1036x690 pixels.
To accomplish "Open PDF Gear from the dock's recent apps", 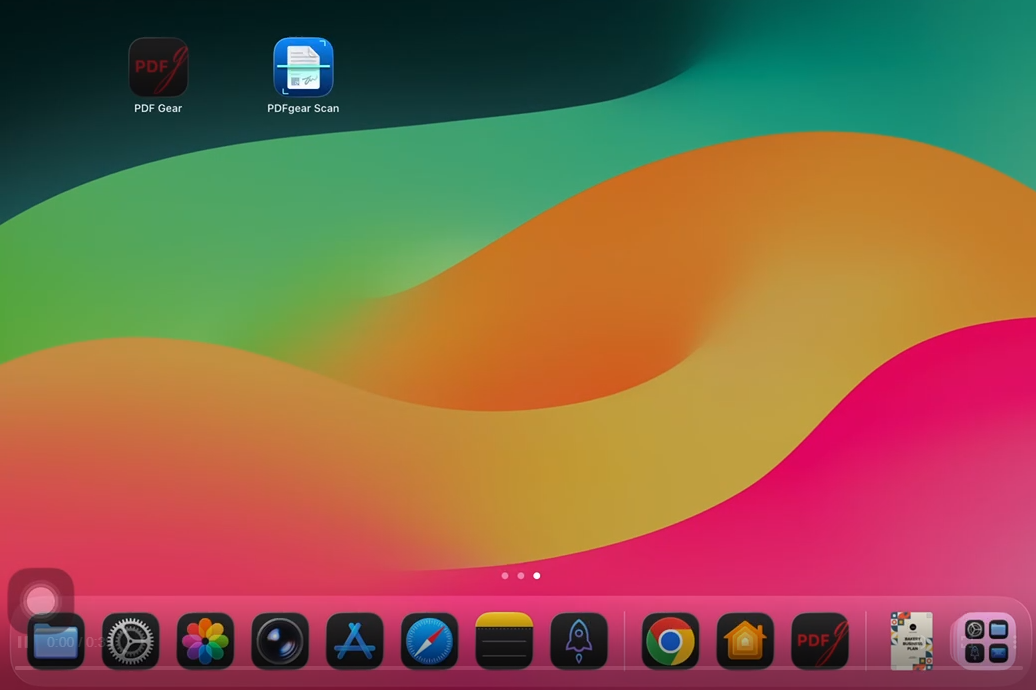I will tap(820, 641).
